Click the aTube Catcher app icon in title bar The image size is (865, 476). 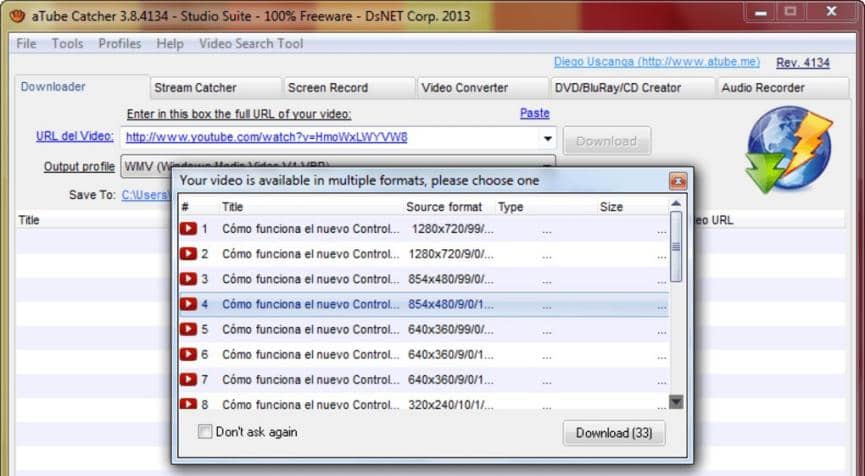click(x=17, y=15)
